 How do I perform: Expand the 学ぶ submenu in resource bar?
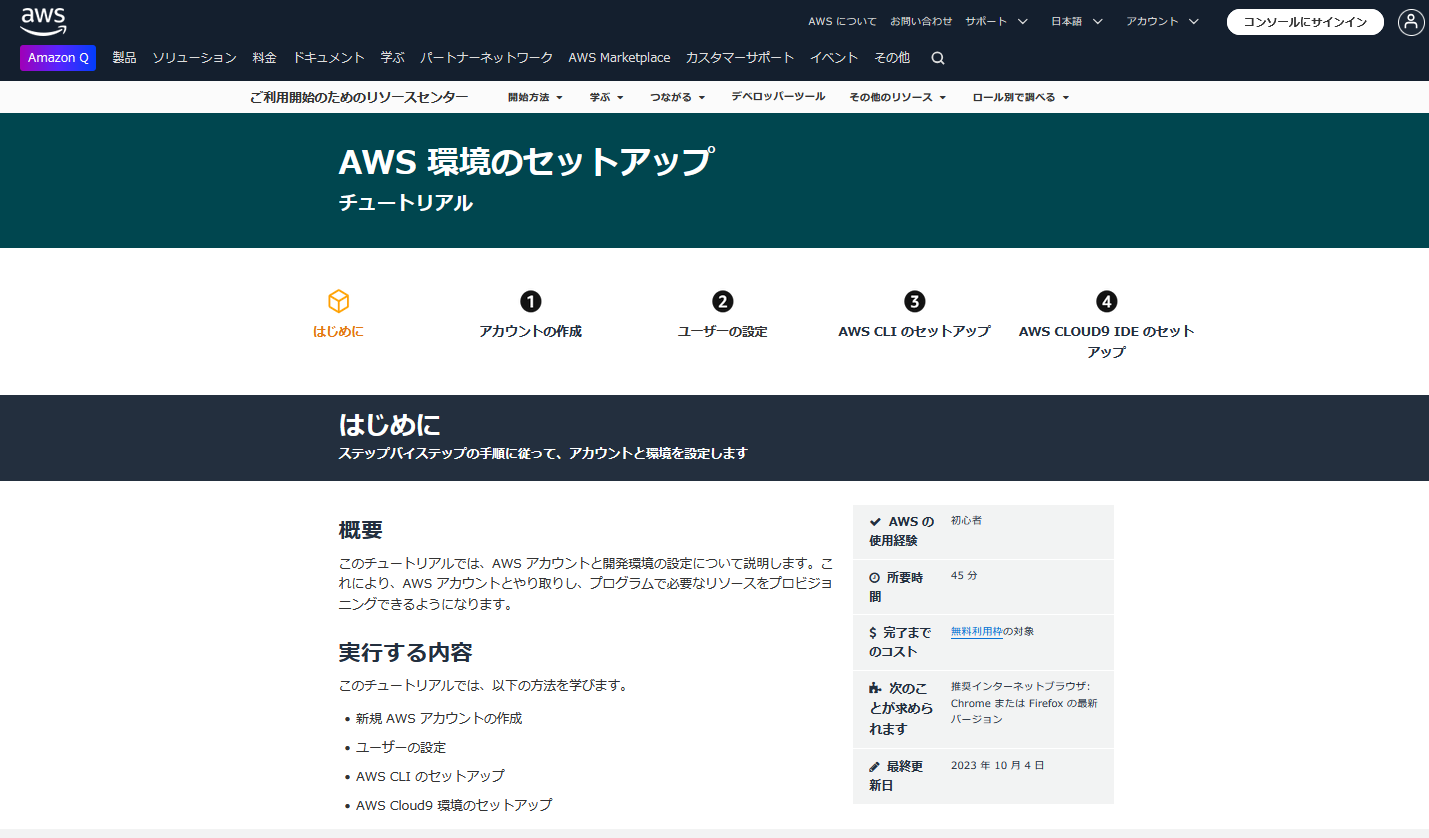606,97
